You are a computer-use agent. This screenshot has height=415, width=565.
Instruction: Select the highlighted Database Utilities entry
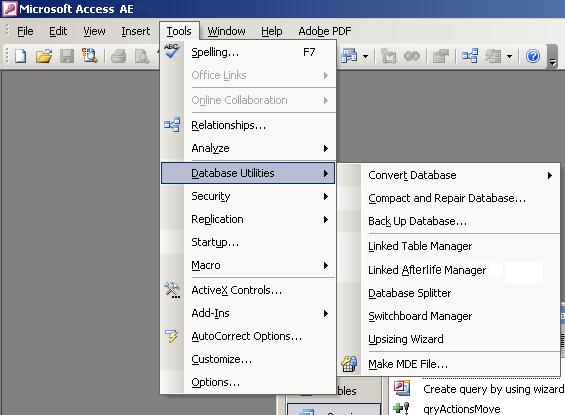pos(248,173)
